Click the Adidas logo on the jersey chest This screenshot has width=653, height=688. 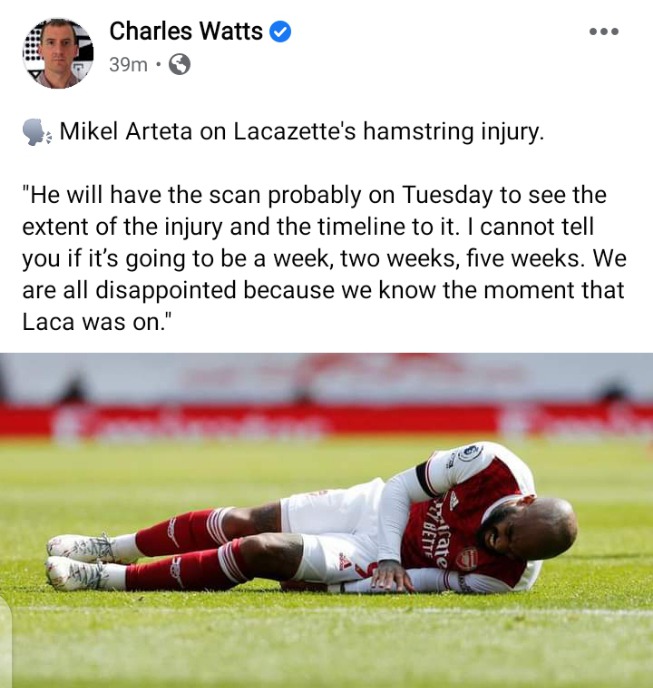pos(452,501)
